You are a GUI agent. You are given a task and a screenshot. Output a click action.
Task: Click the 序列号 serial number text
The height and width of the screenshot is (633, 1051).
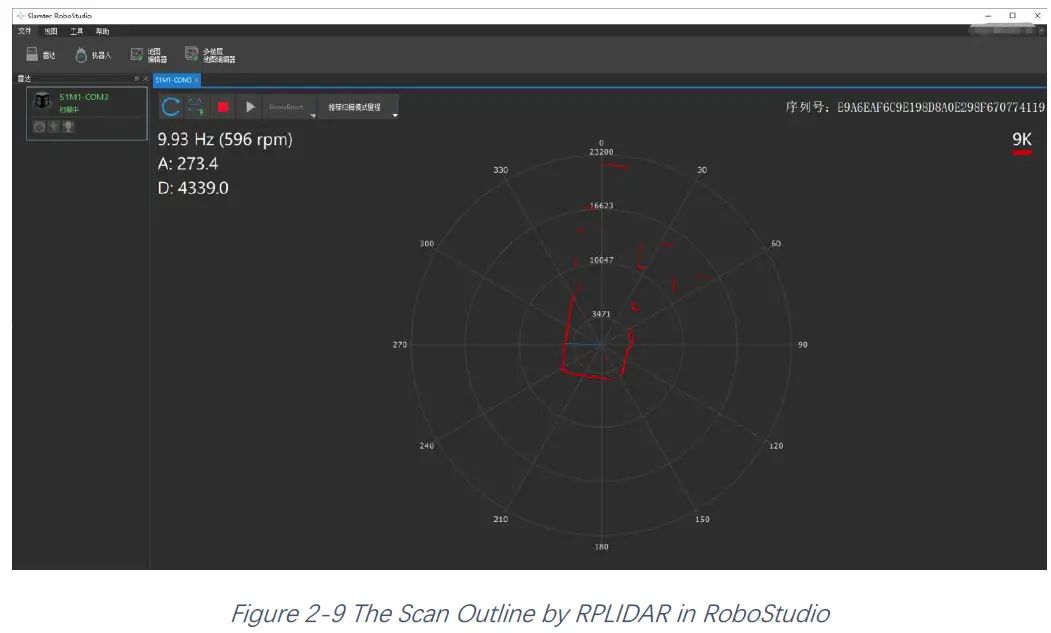pos(915,107)
